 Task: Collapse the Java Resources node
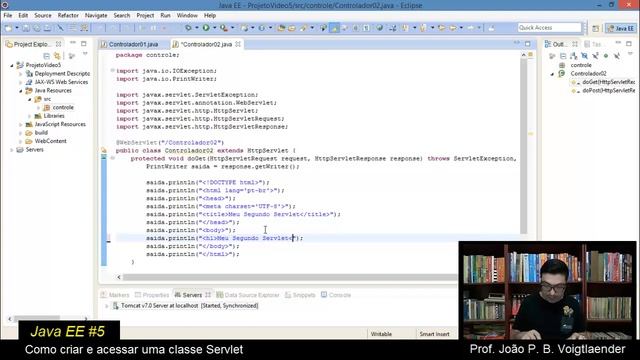20,91
